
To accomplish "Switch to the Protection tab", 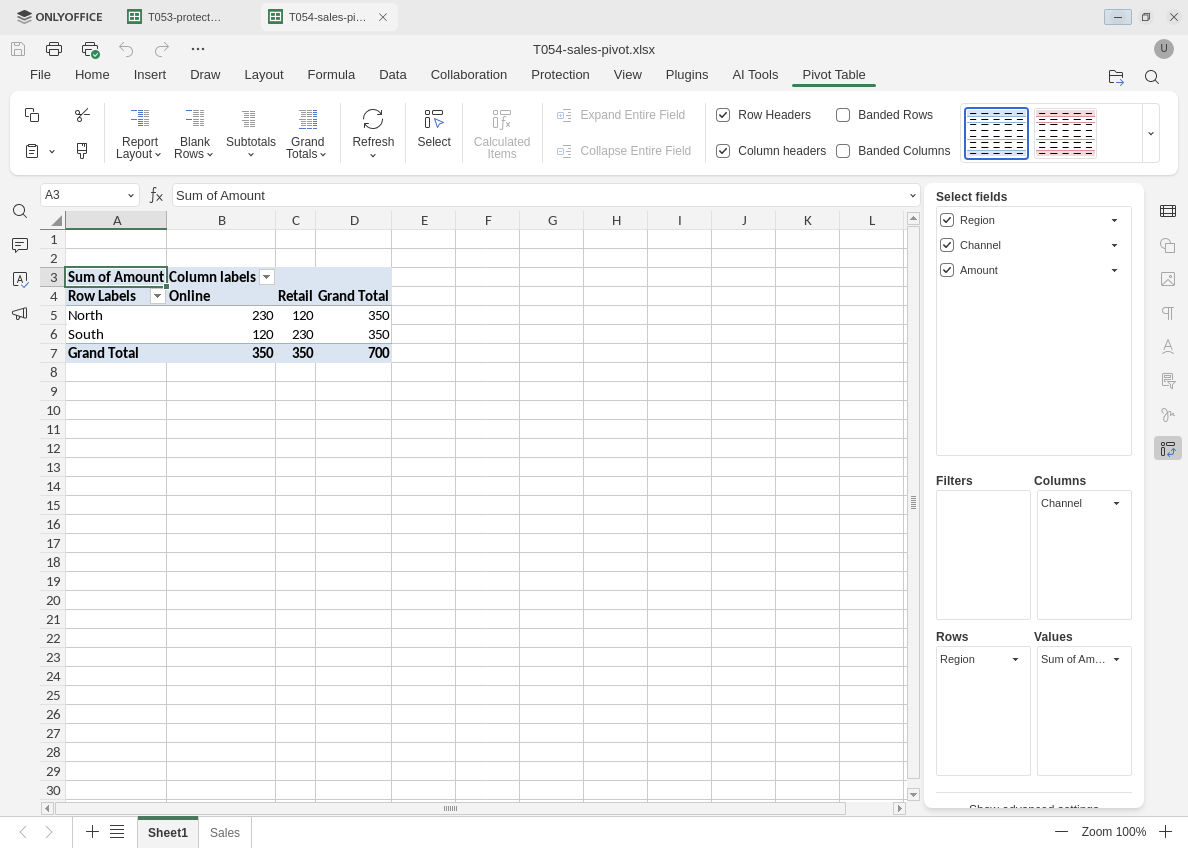I will 560,74.
